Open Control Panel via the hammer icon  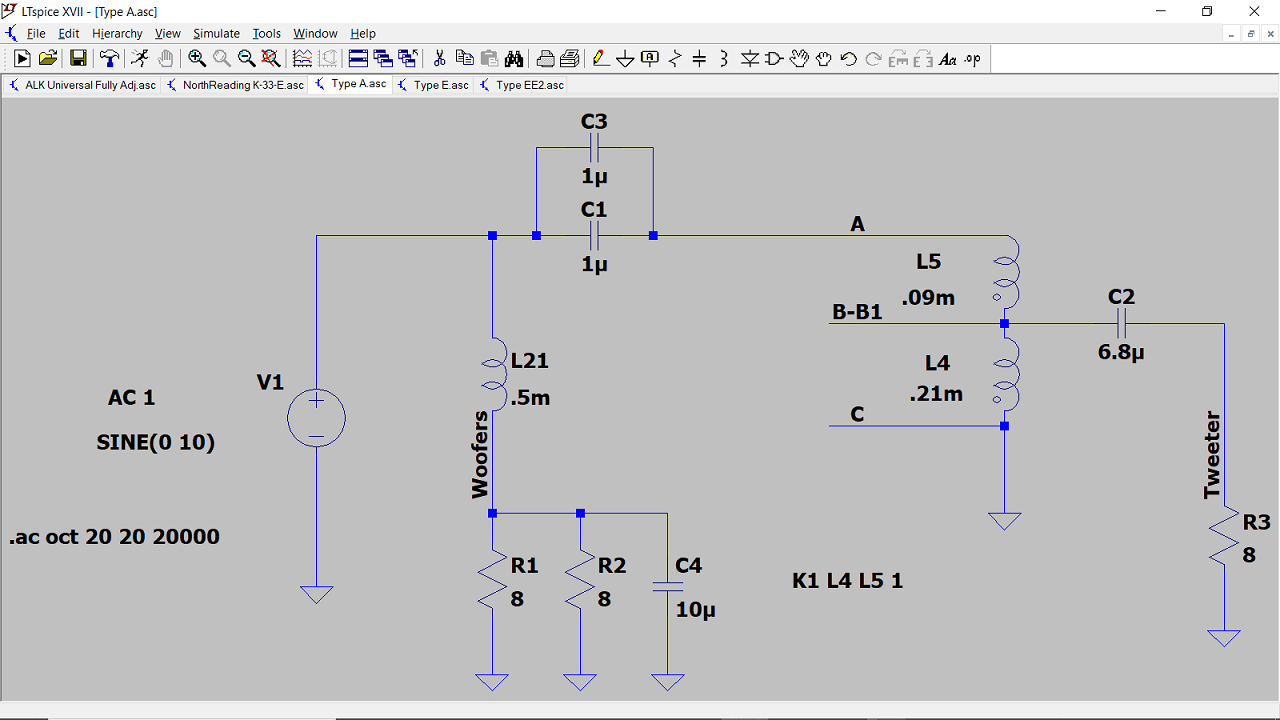coord(109,59)
